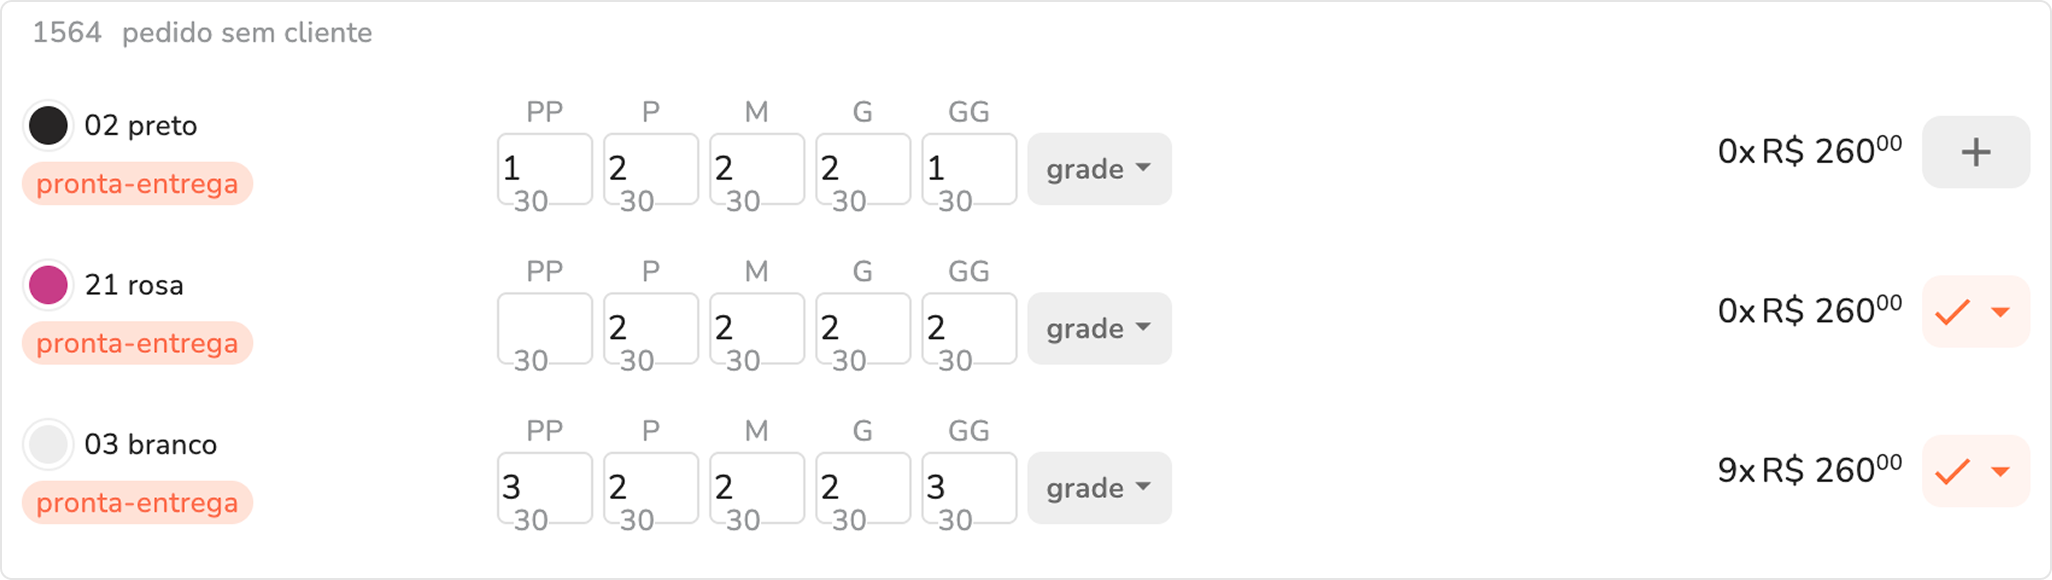The width and height of the screenshot is (2052, 580).
Task: Select the black color swatch of 02 preto
Action: coord(48,126)
